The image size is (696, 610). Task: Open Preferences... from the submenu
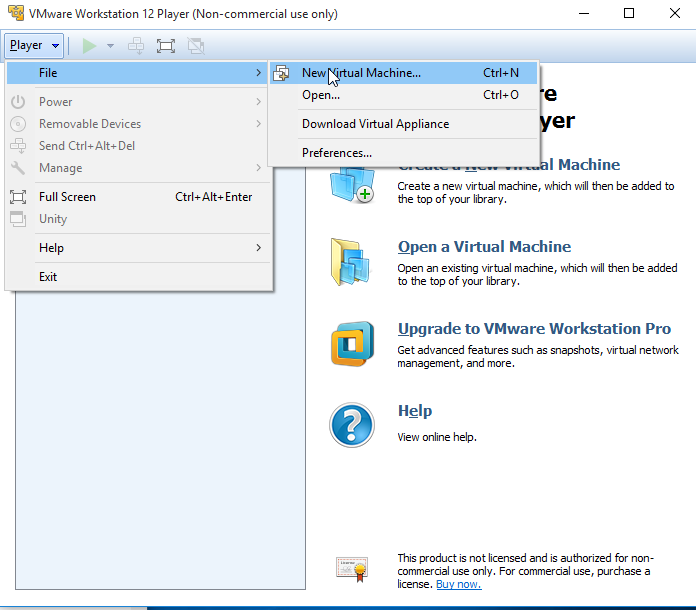[x=403, y=153]
